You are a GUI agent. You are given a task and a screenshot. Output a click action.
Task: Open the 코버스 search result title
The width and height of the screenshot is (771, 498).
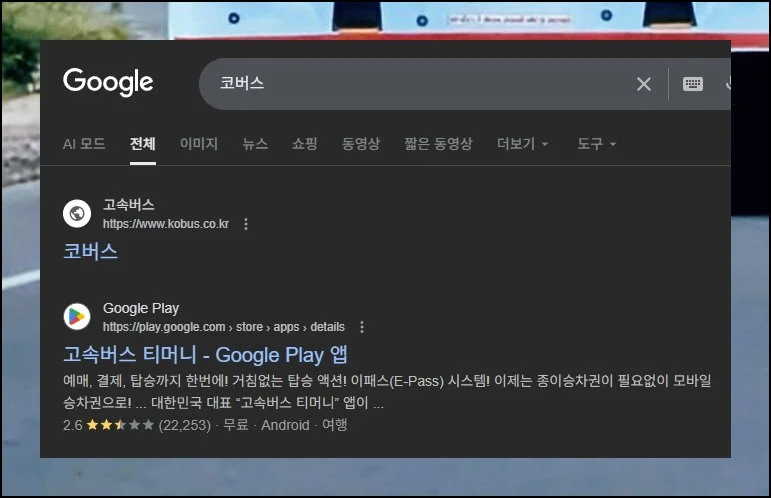coord(91,251)
